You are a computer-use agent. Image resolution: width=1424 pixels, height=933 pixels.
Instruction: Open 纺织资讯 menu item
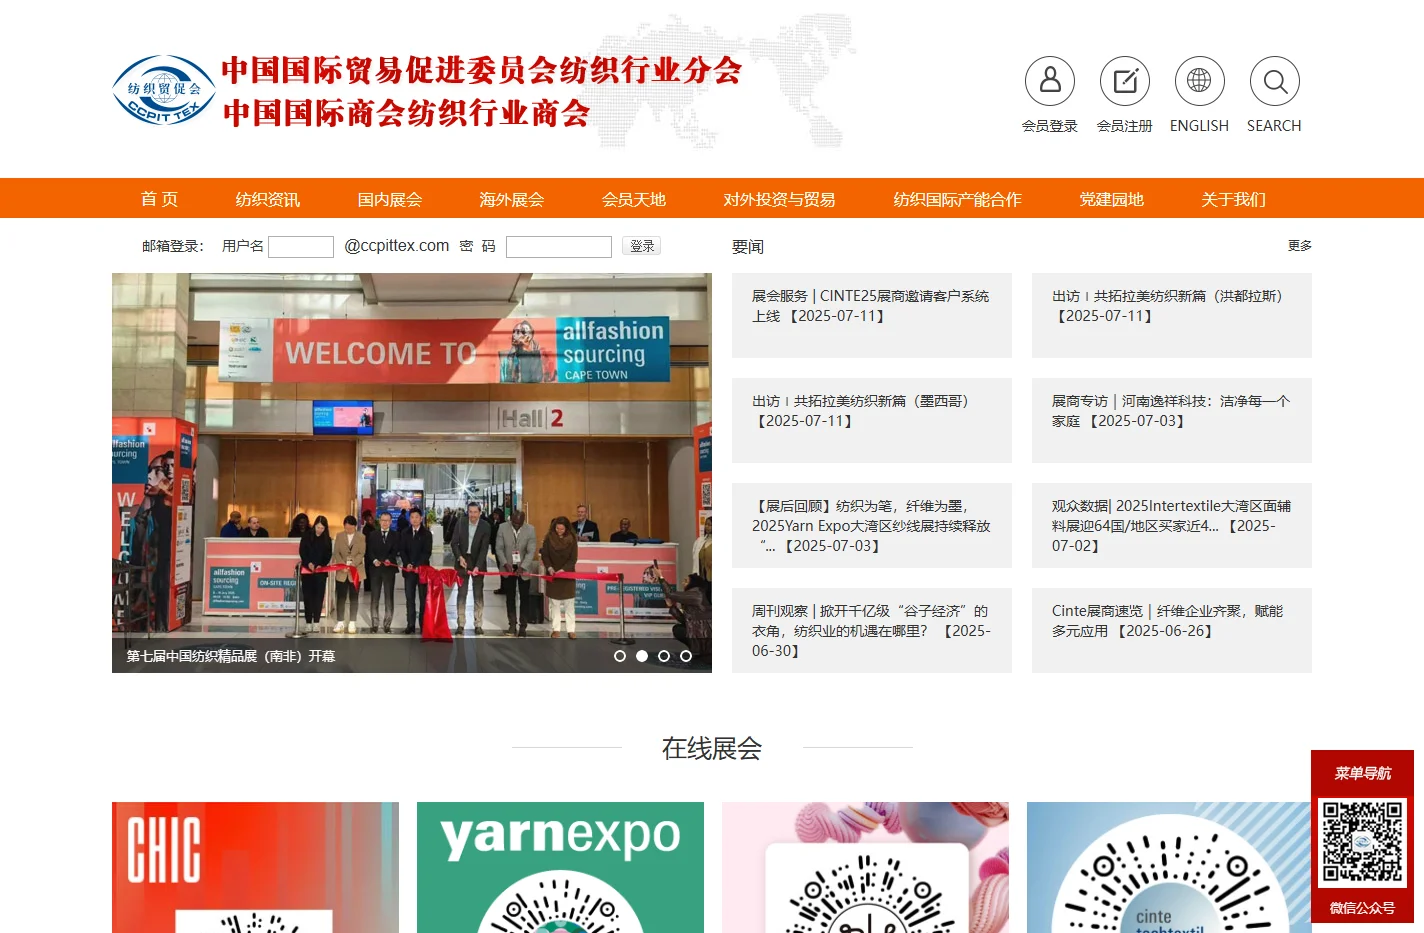267,199
